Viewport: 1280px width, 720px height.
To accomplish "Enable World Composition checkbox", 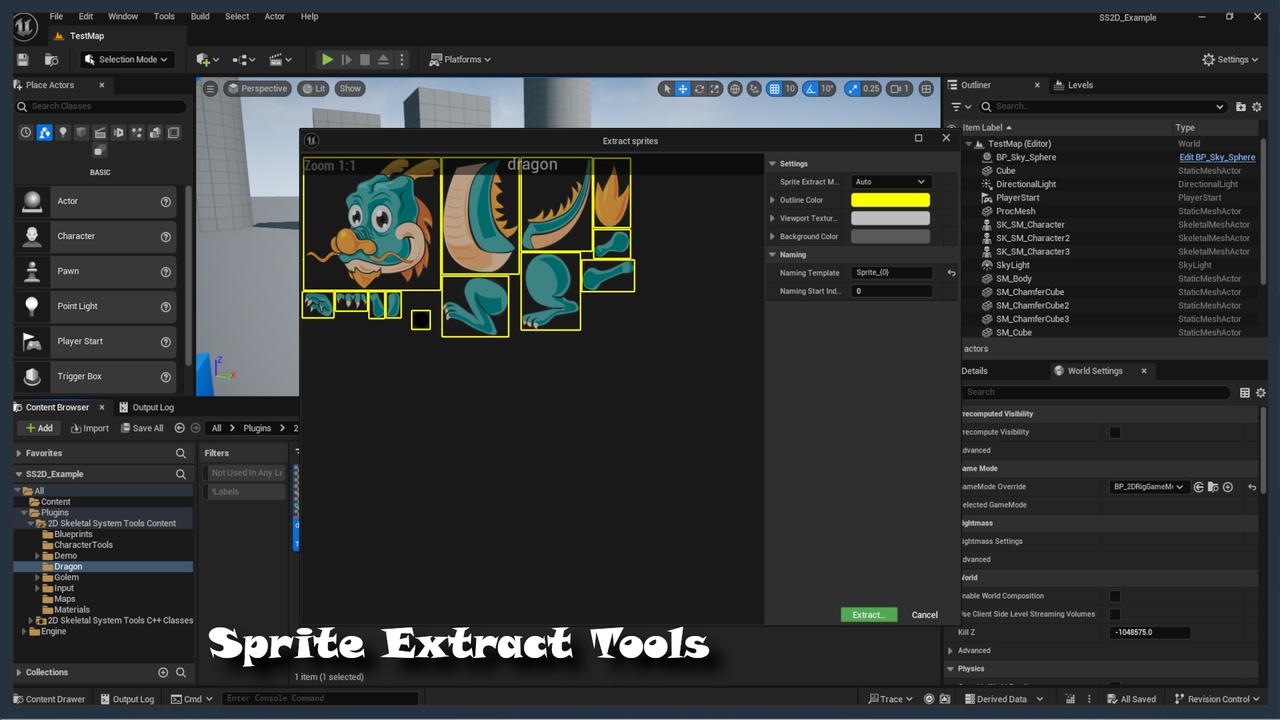I will point(1115,596).
